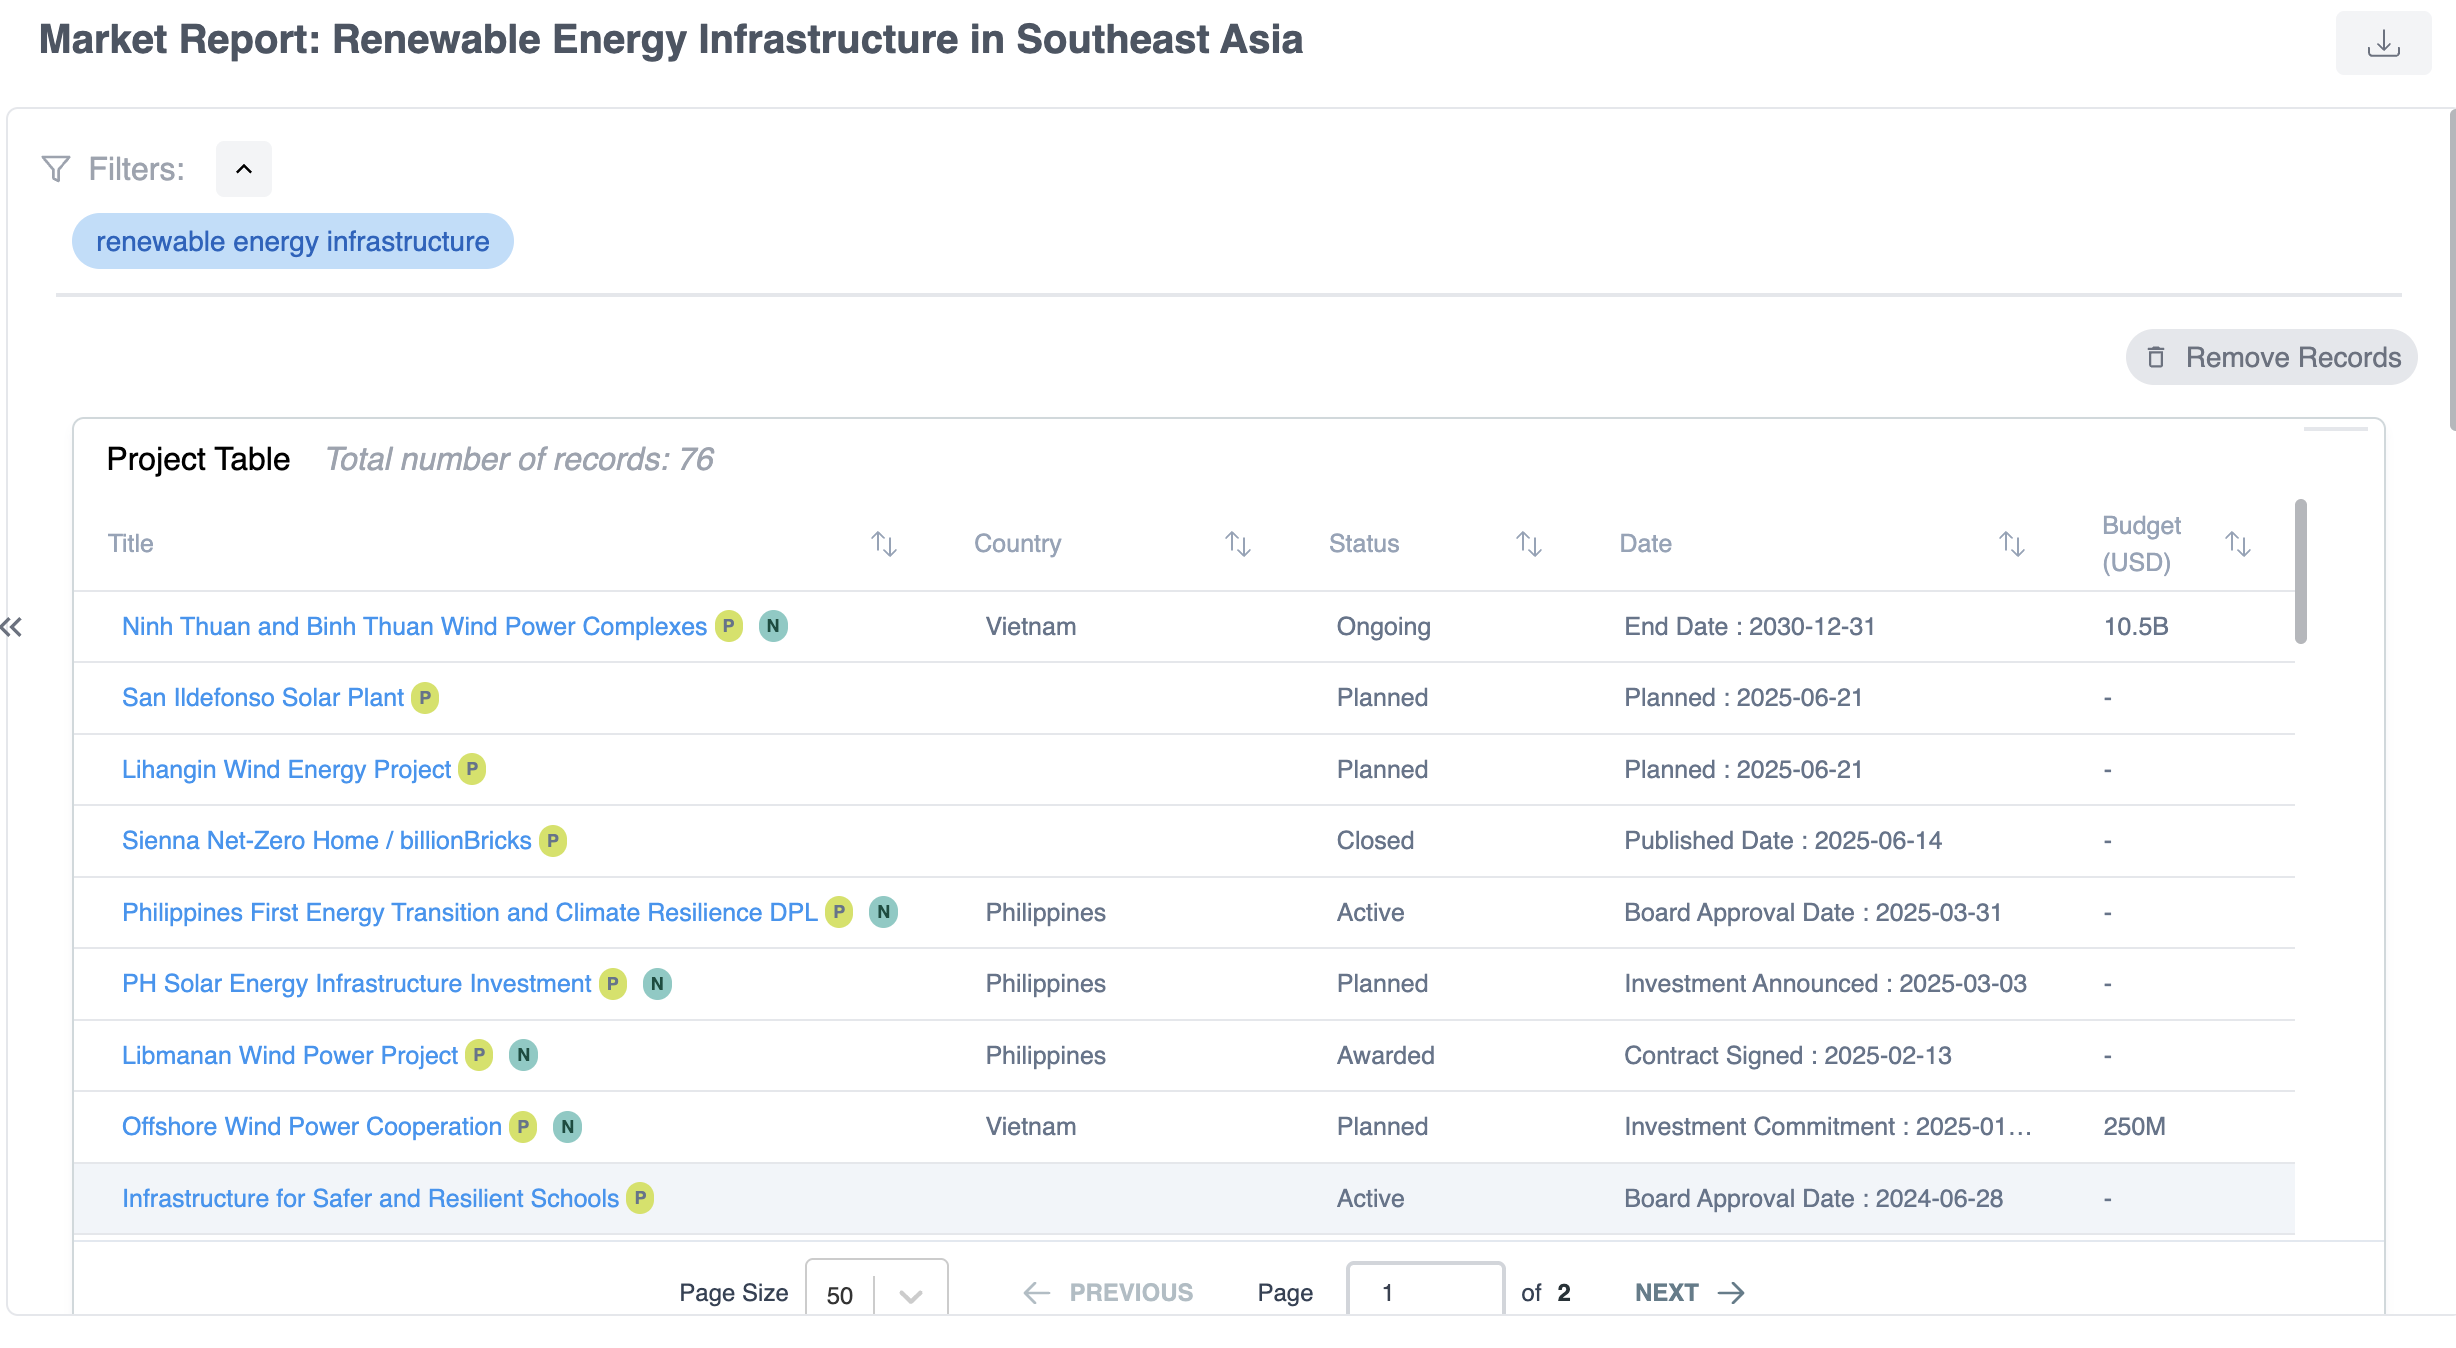Viewport: 2456px width, 1348px height.
Task: Click the 250M budget cell
Action: tap(2134, 1126)
